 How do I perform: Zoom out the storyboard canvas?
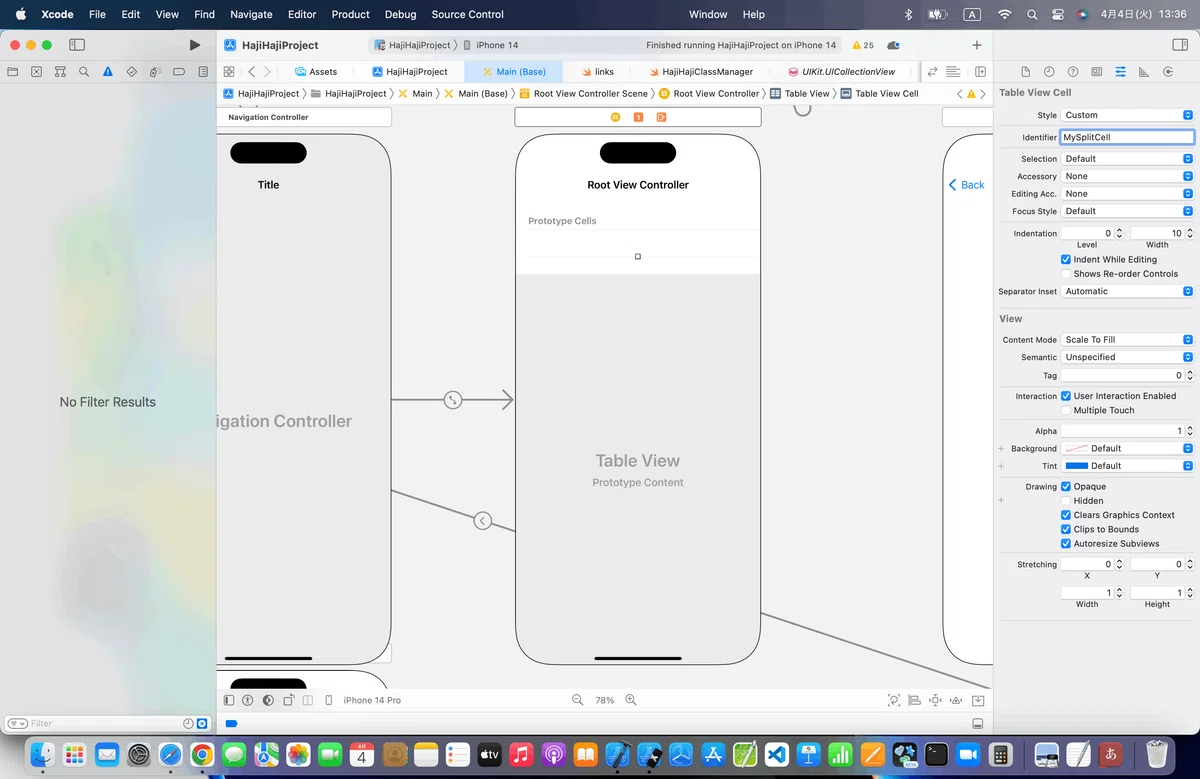[x=577, y=700]
